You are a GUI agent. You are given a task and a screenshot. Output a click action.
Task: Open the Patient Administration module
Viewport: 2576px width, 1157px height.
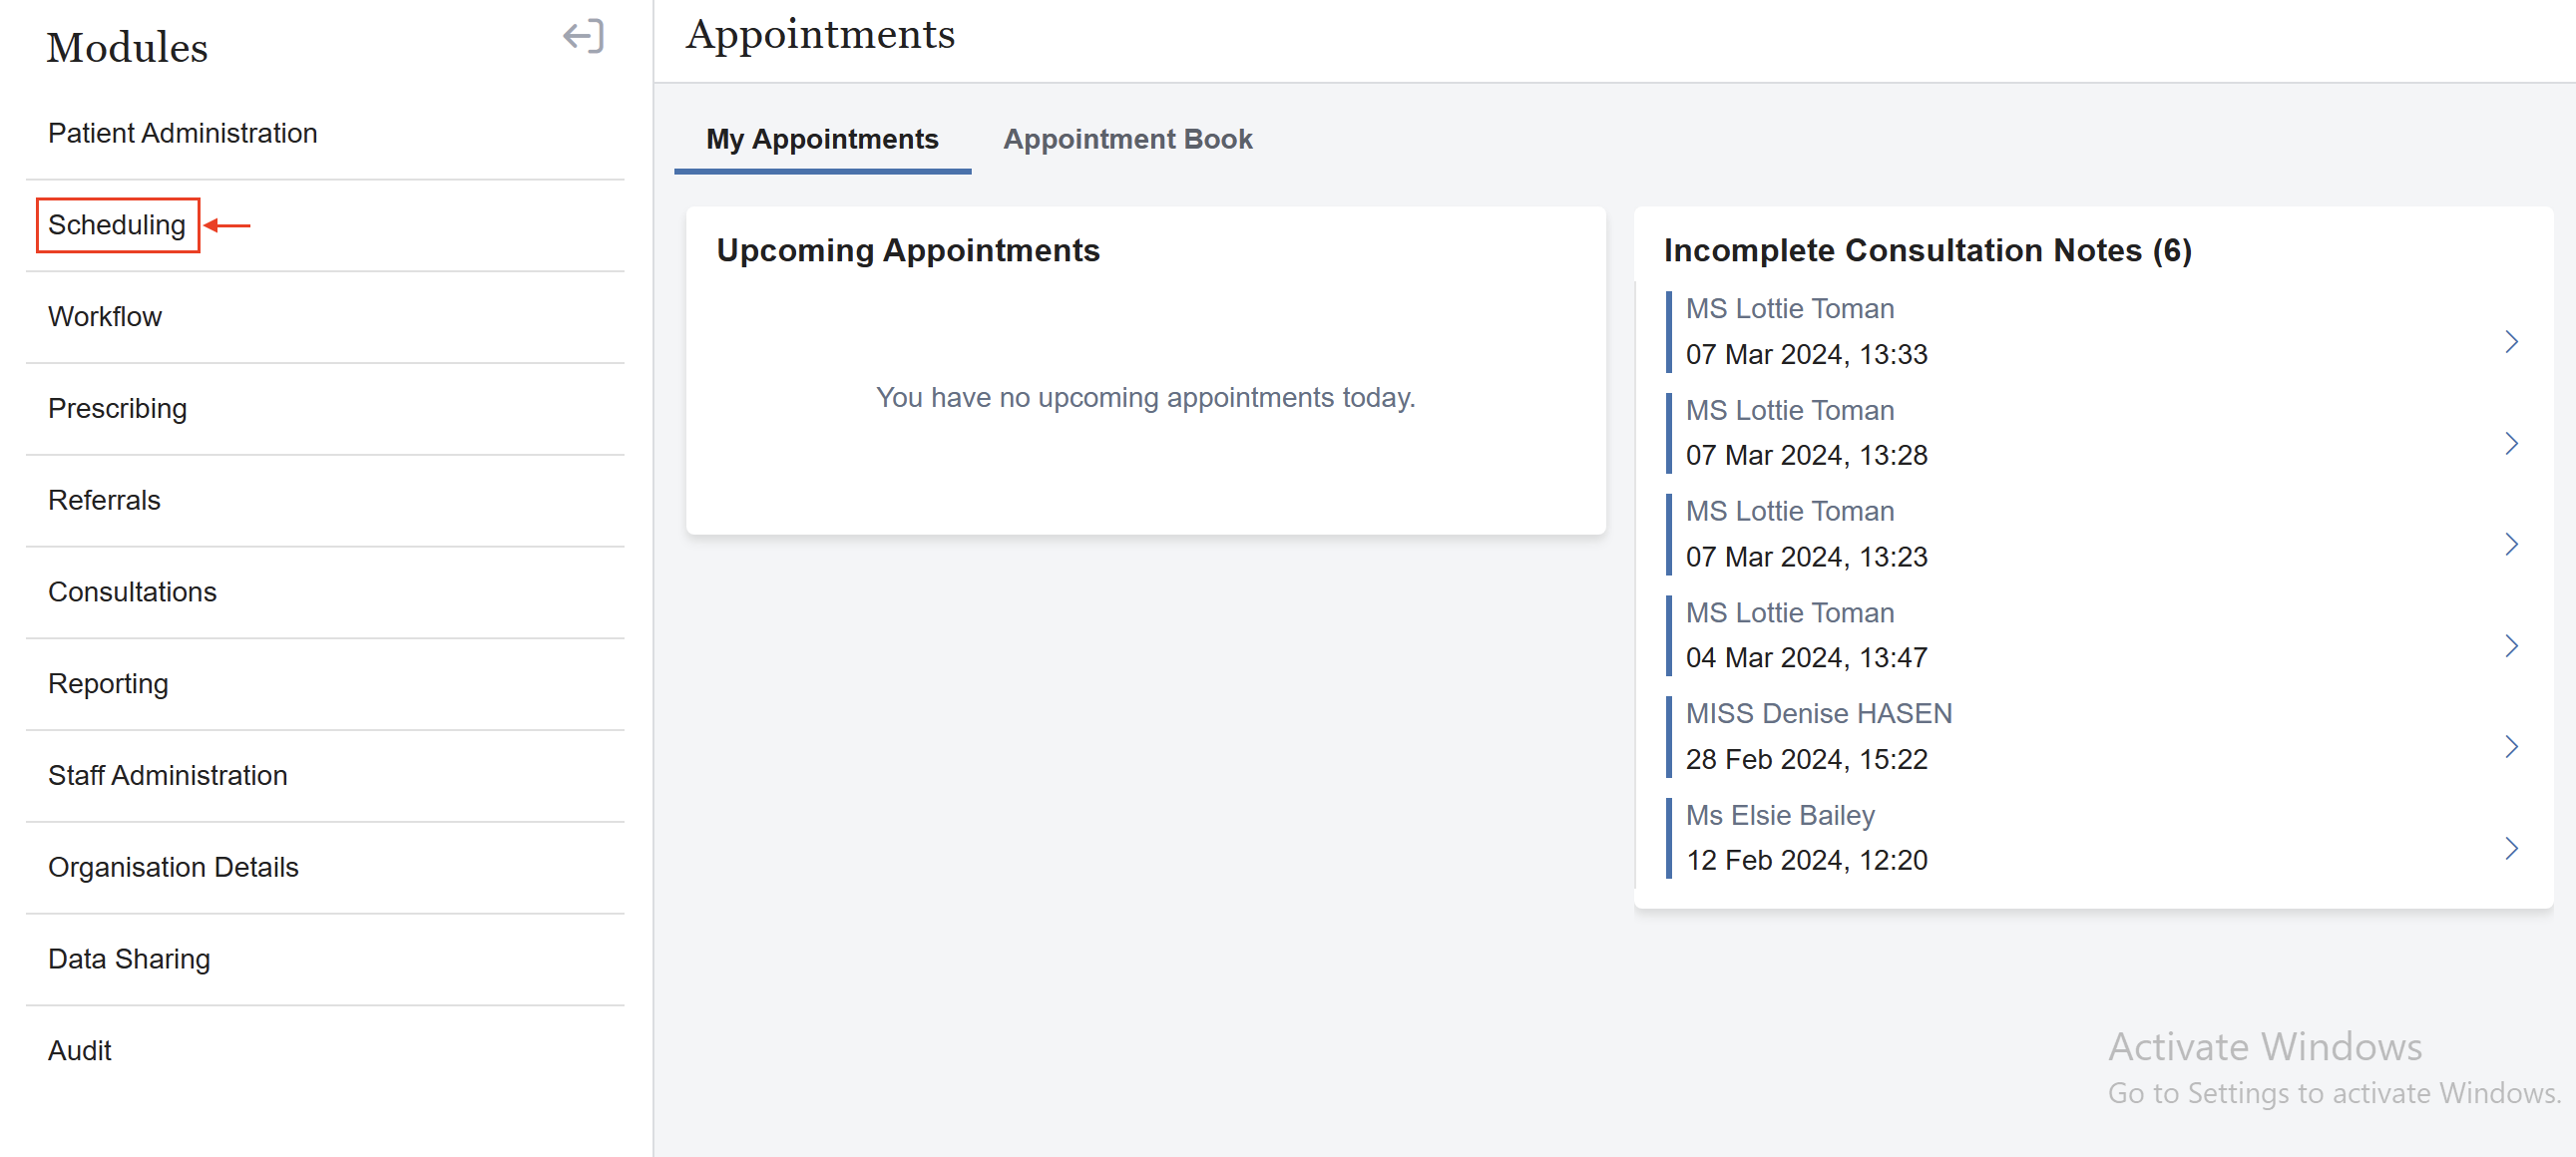tap(182, 132)
